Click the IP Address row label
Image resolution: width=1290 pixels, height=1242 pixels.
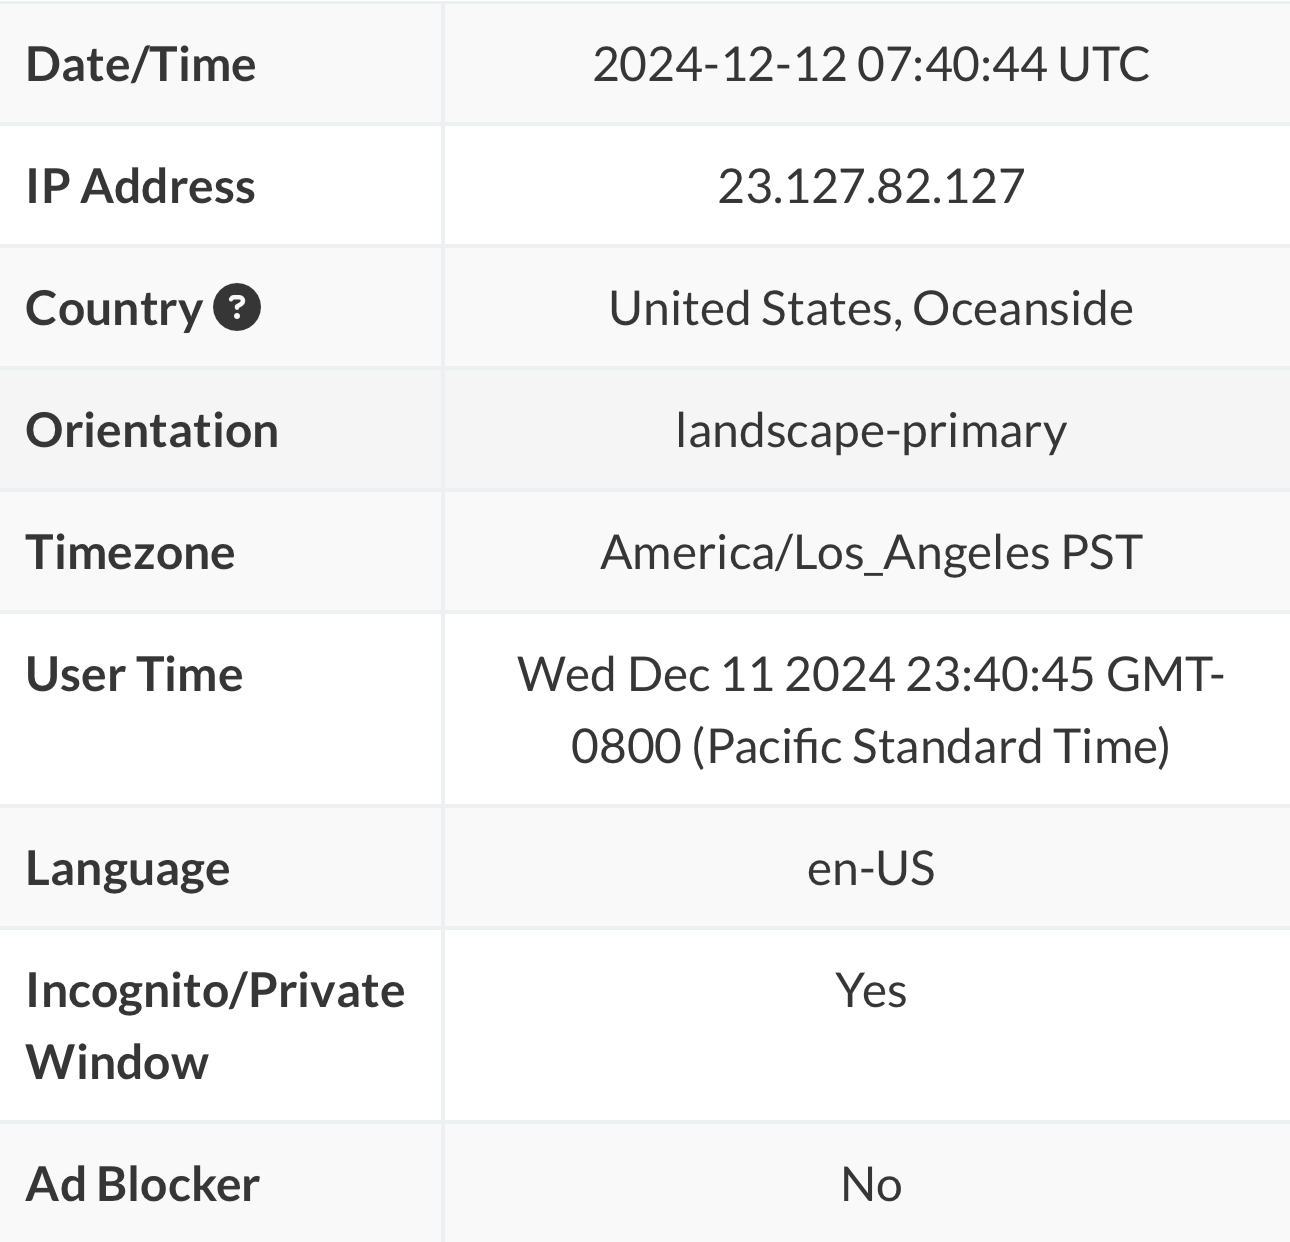point(140,186)
